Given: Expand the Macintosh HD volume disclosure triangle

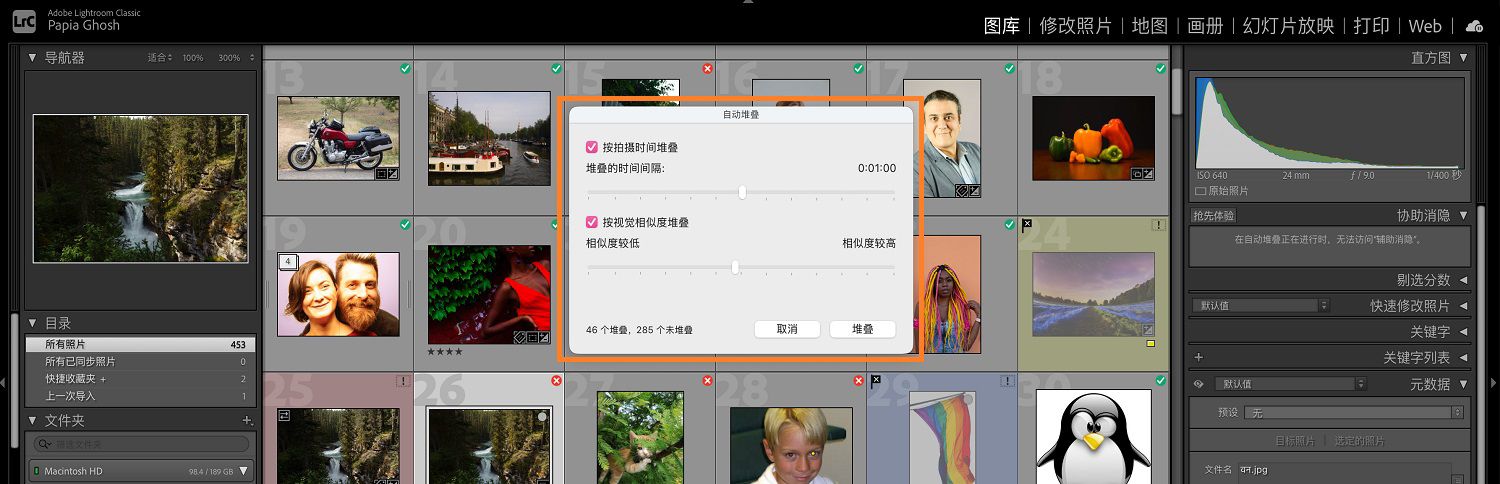Looking at the screenshot, I should [243, 471].
